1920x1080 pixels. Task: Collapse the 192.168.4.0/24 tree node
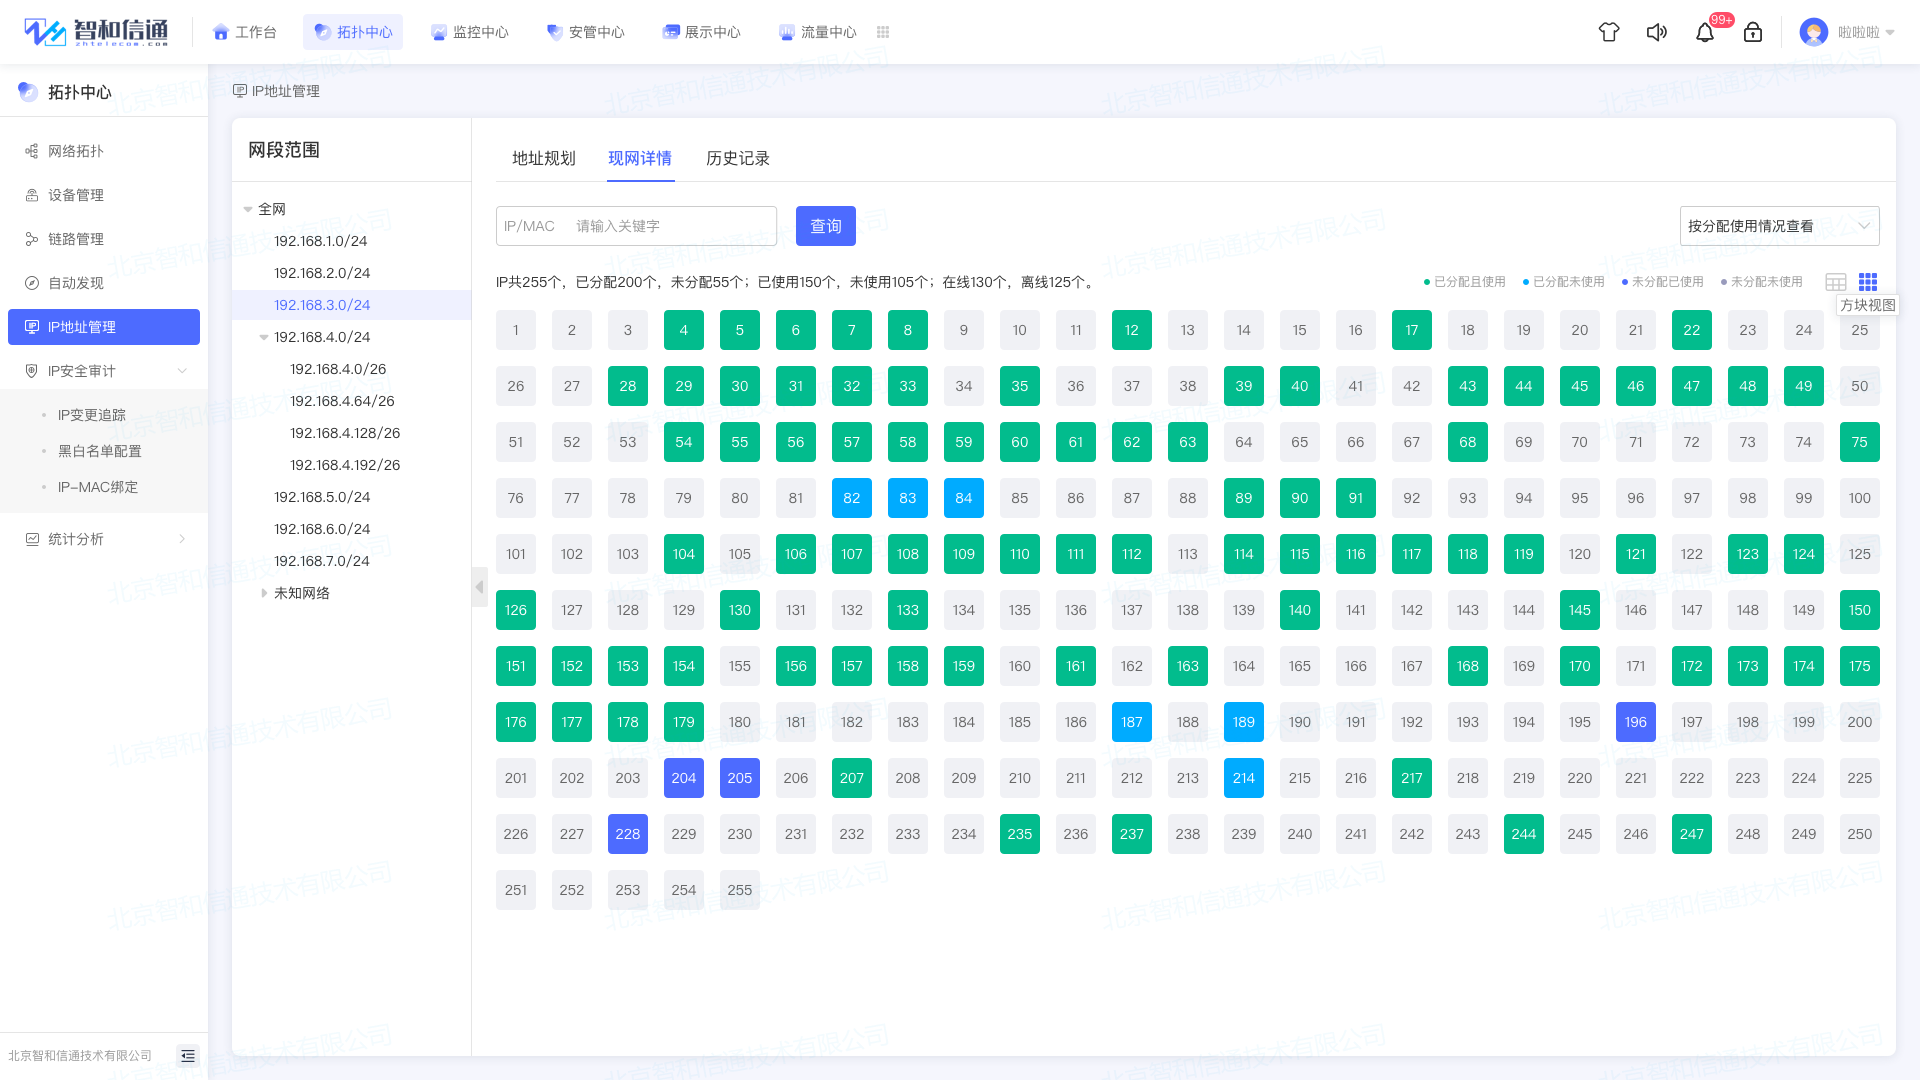[264, 337]
